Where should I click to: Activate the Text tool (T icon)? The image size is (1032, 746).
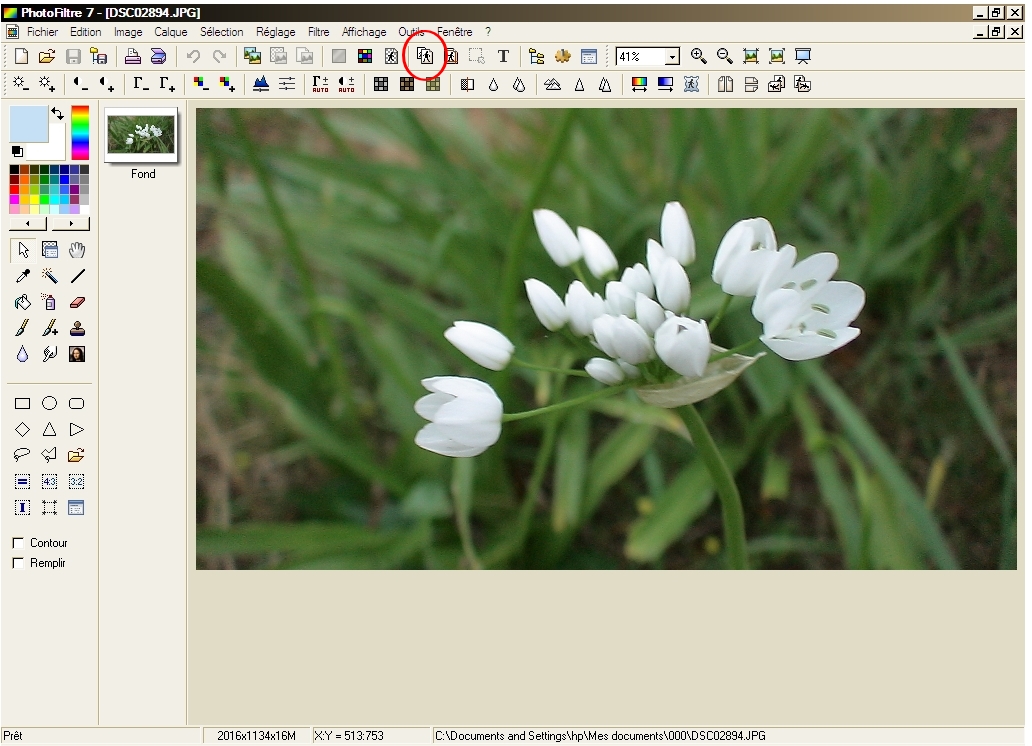point(503,57)
